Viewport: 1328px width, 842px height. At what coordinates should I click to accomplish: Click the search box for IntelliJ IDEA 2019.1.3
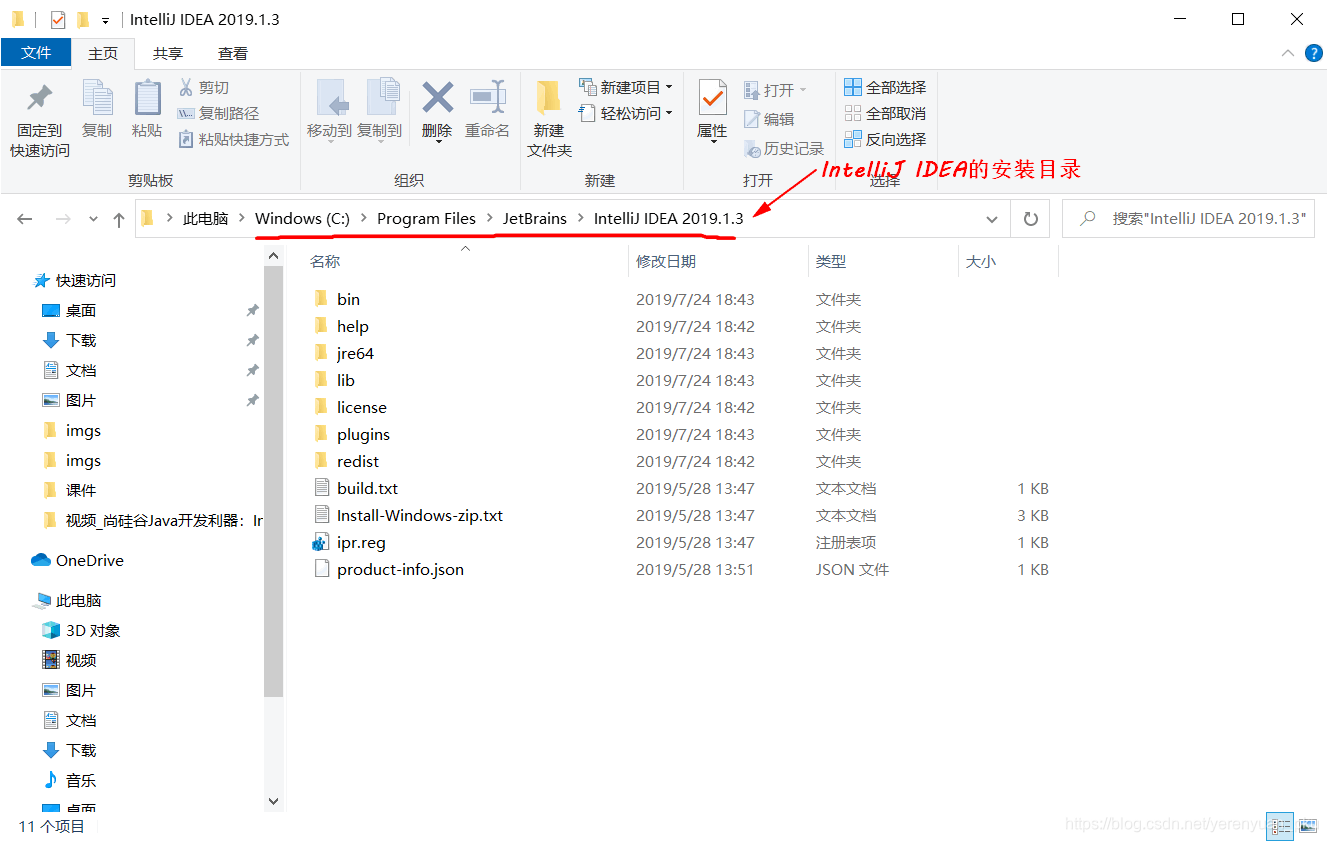click(x=1189, y=218)
